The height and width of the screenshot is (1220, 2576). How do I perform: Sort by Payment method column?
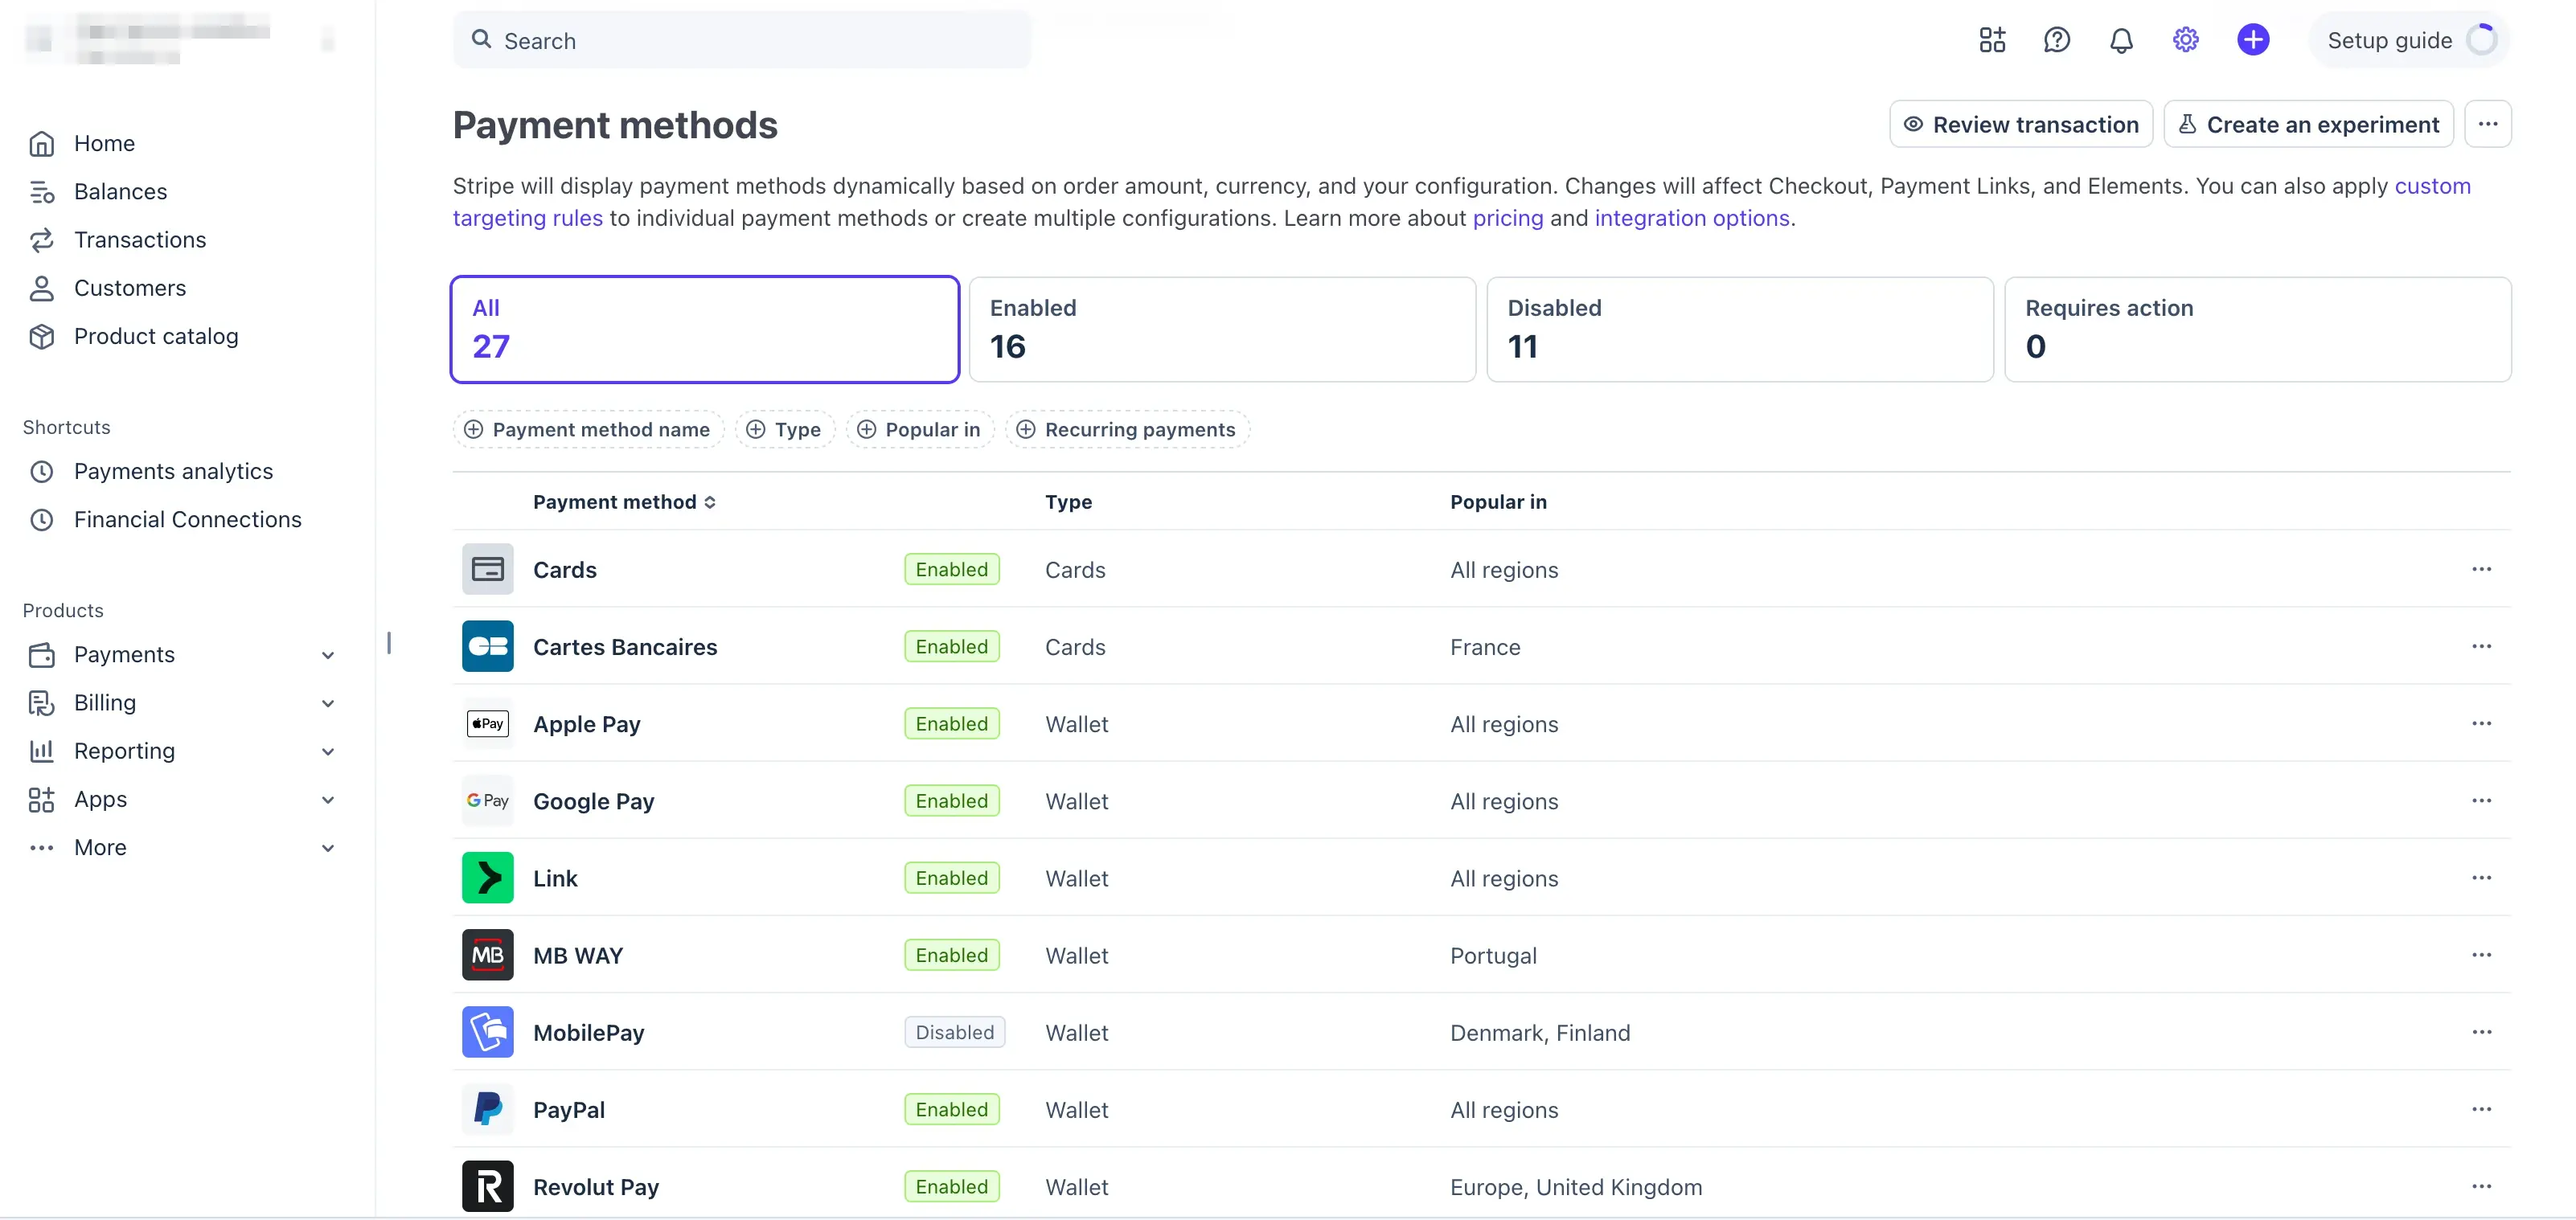[x=624, y=501]
